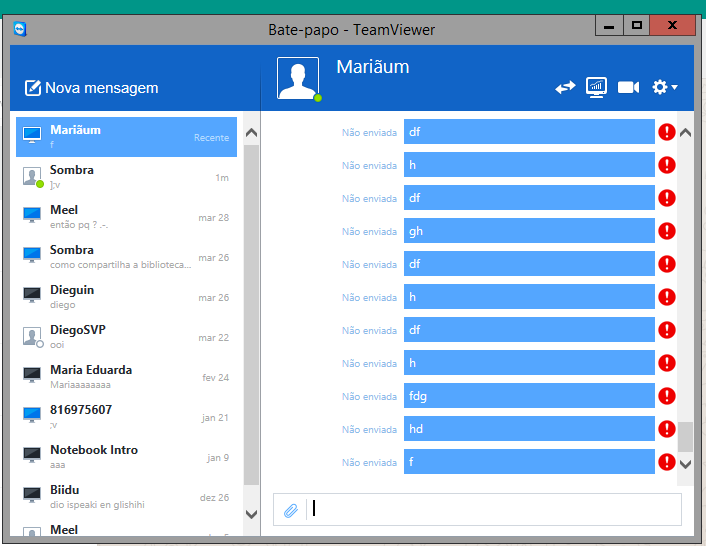Screen dimensions: 706x546
Task: Click the DiegoSVP offline contact avatar icon
Action: click(33, 337)
